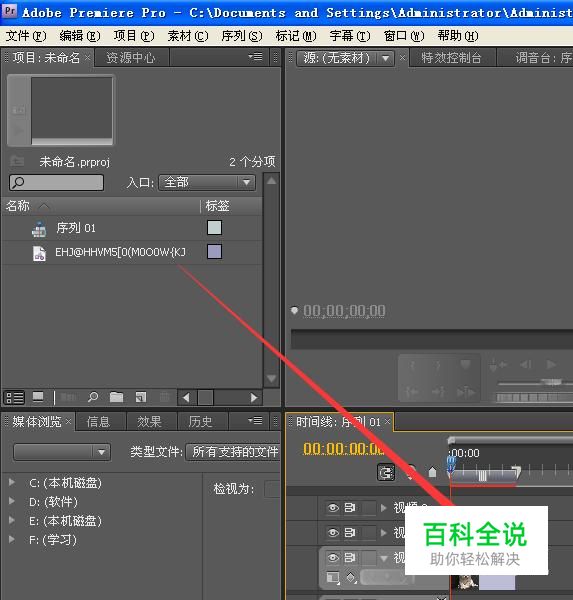Hide the top video track (视频 3) eye

tap(333, 508)
